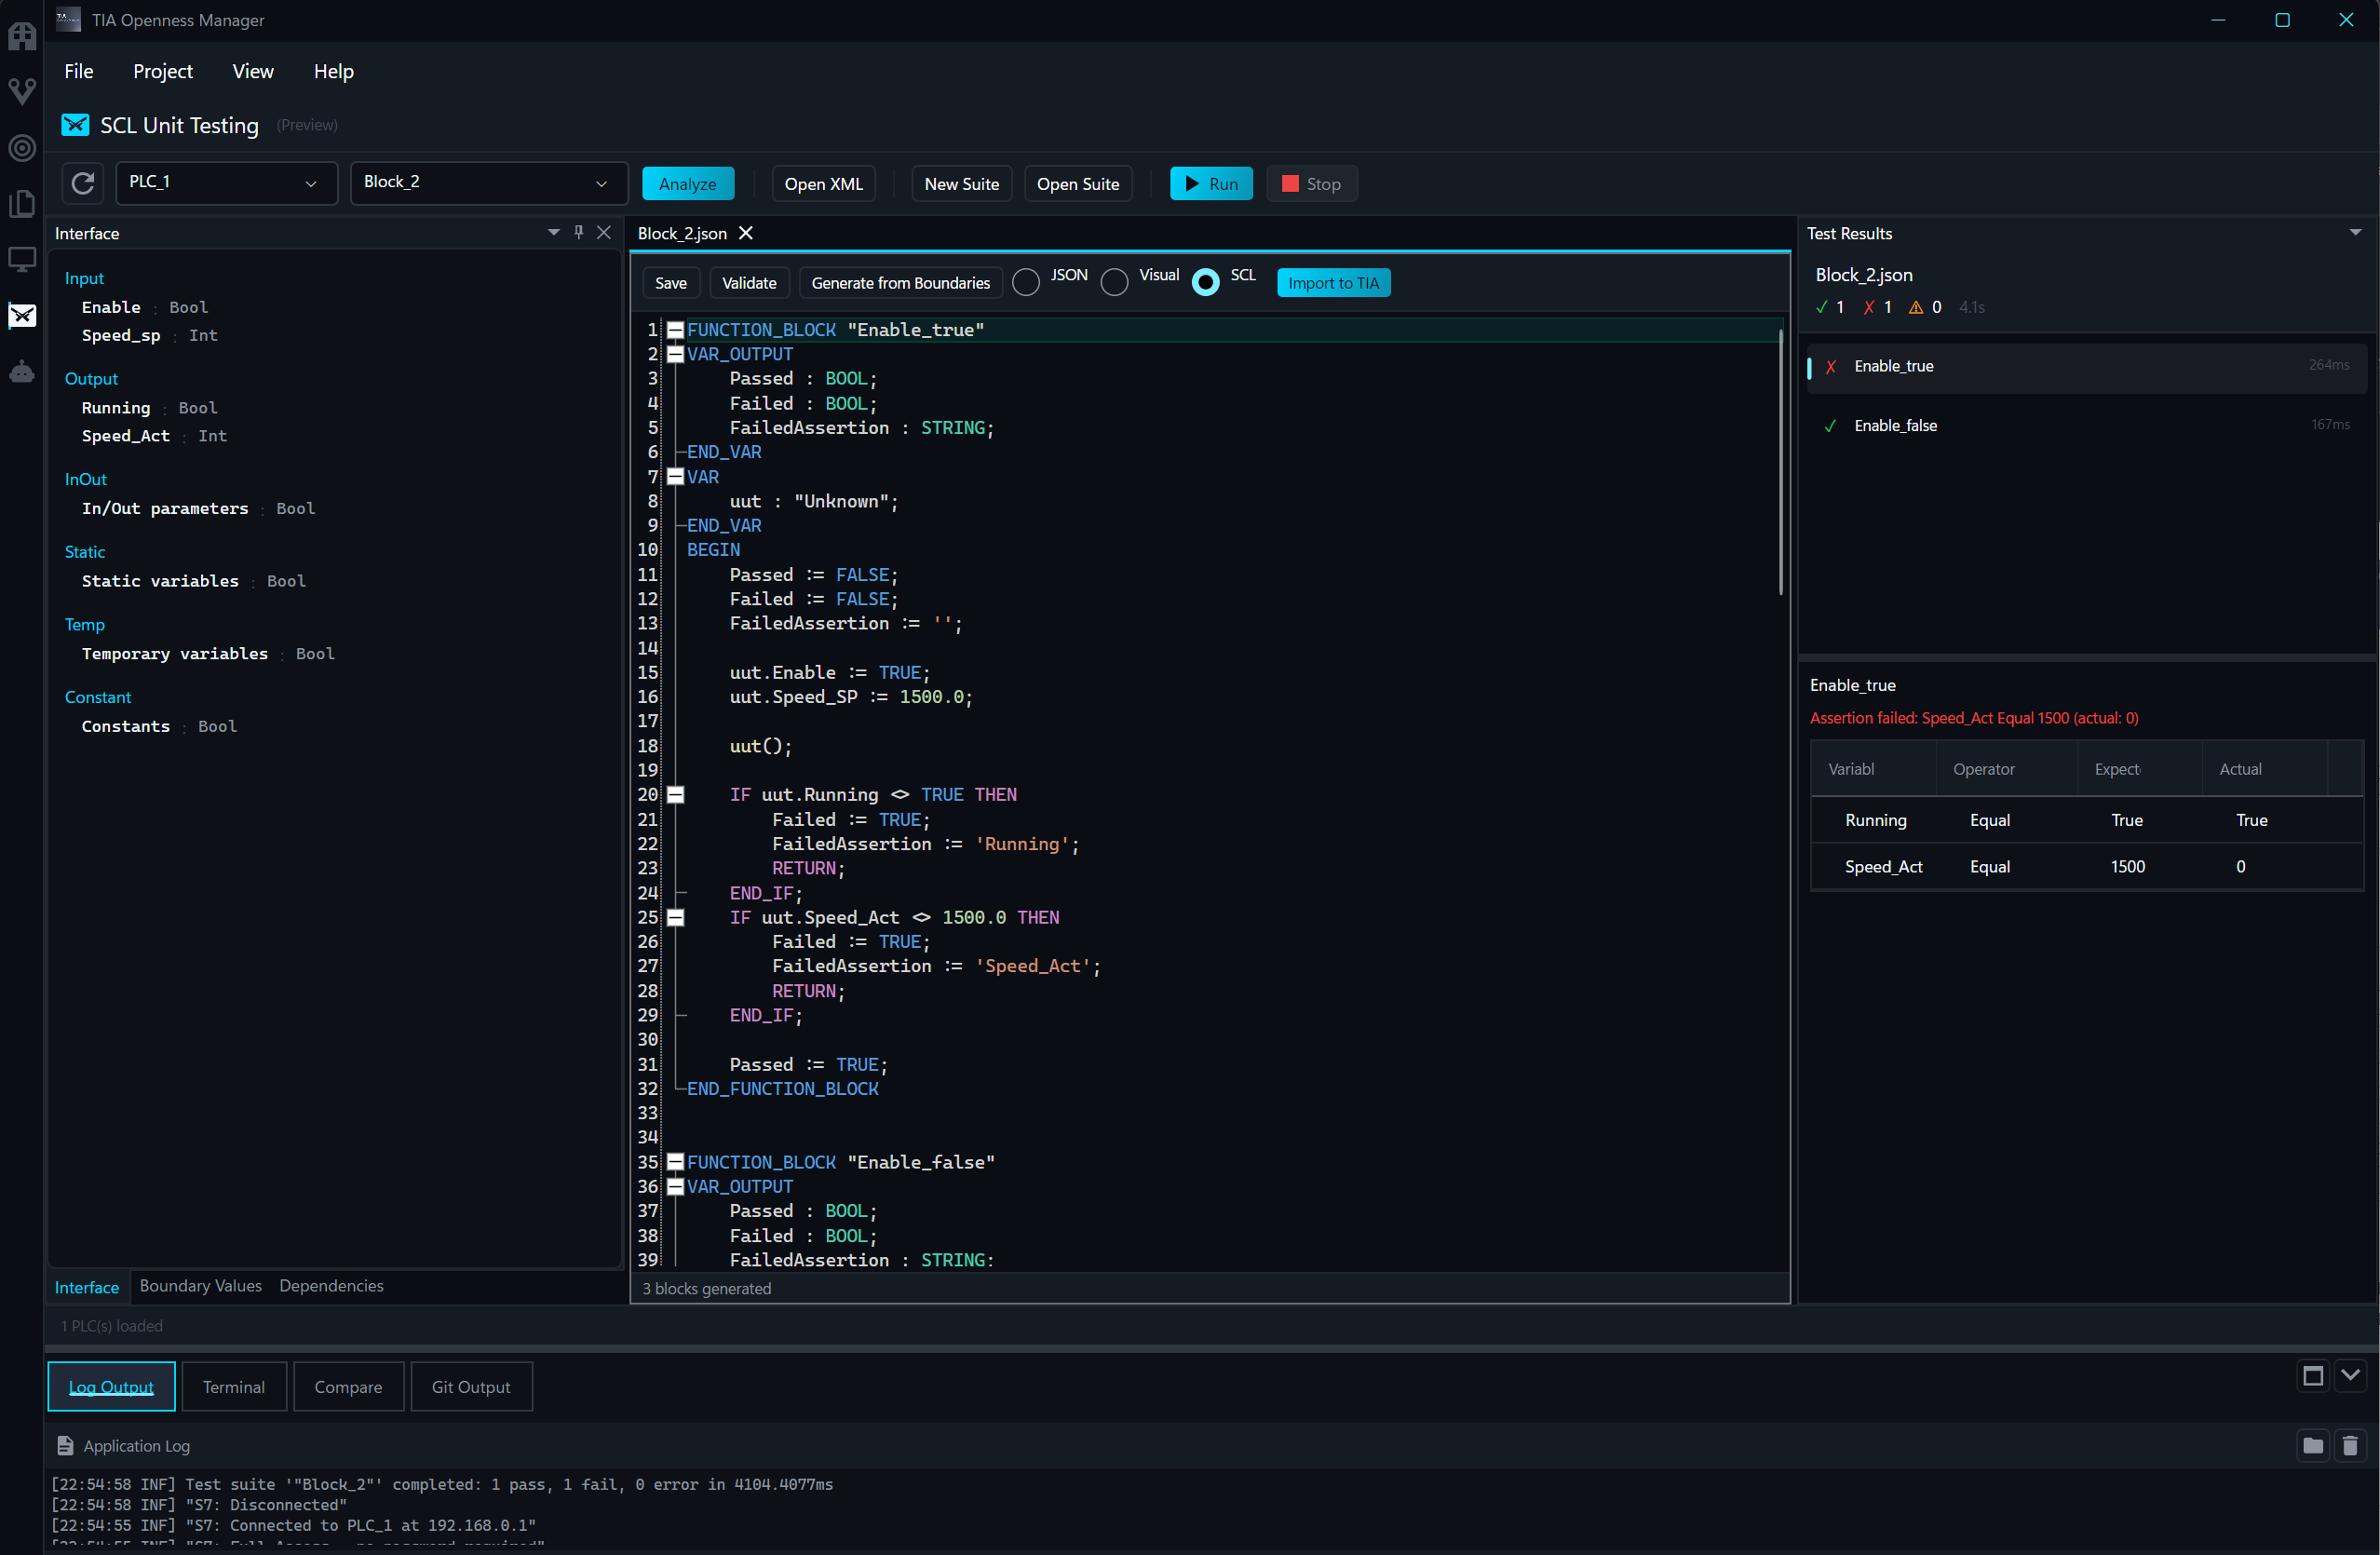Select the SCL Unit Testing icon in sidebar

pyautogui.click(x=21, y=316)
